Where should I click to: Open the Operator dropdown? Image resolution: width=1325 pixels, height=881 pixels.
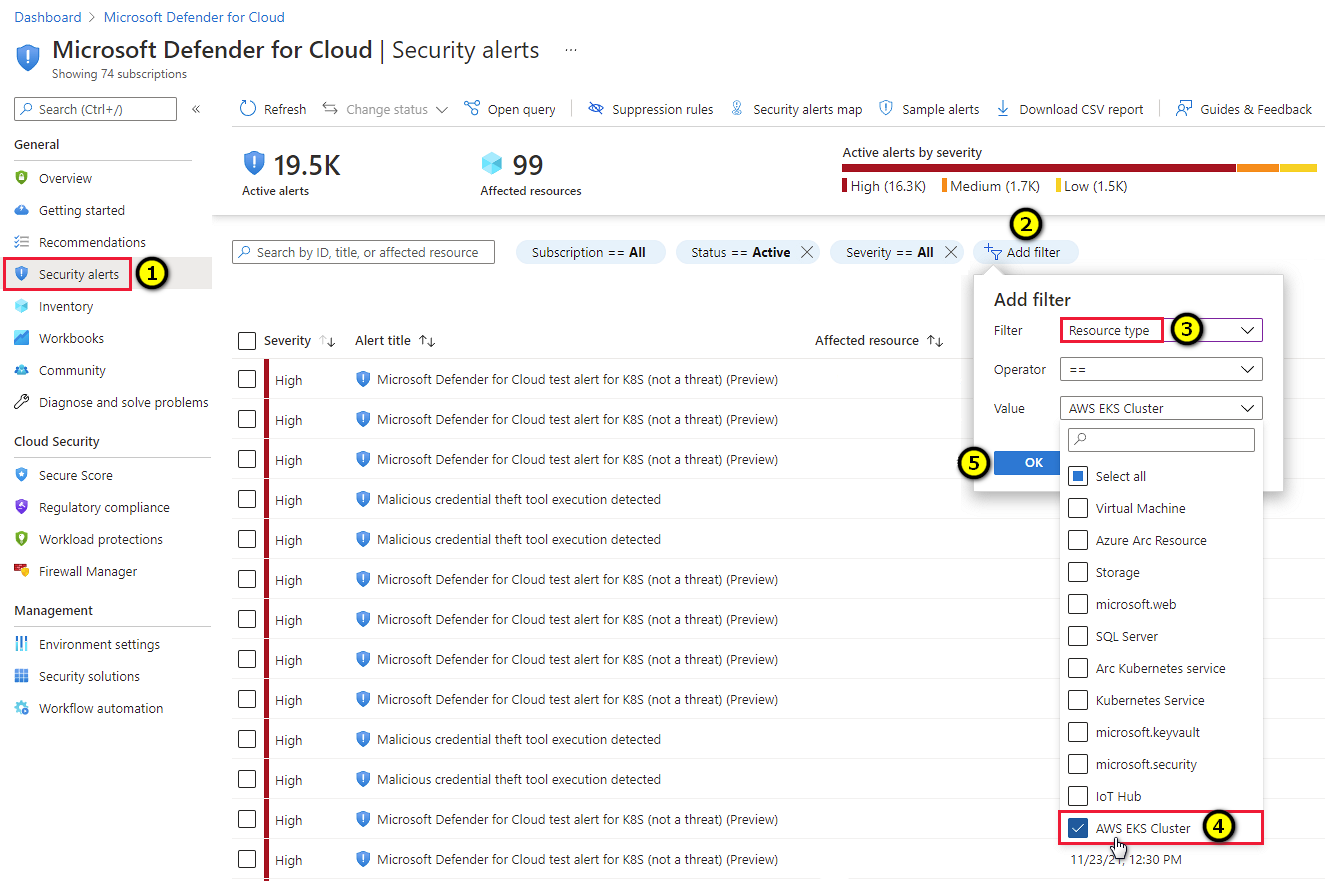1161,369
